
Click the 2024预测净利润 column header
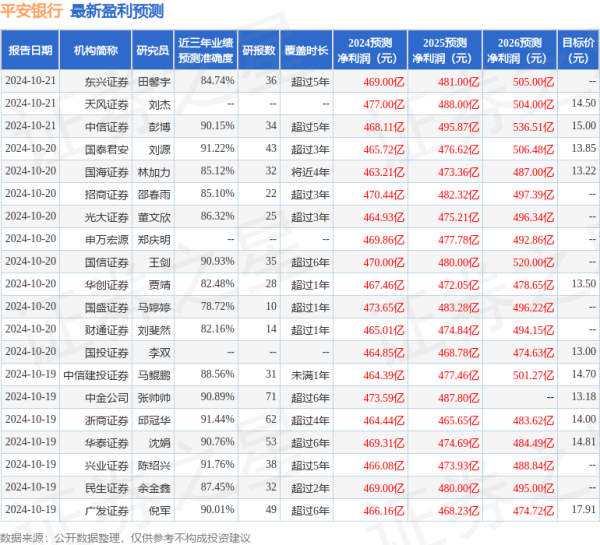370,50
